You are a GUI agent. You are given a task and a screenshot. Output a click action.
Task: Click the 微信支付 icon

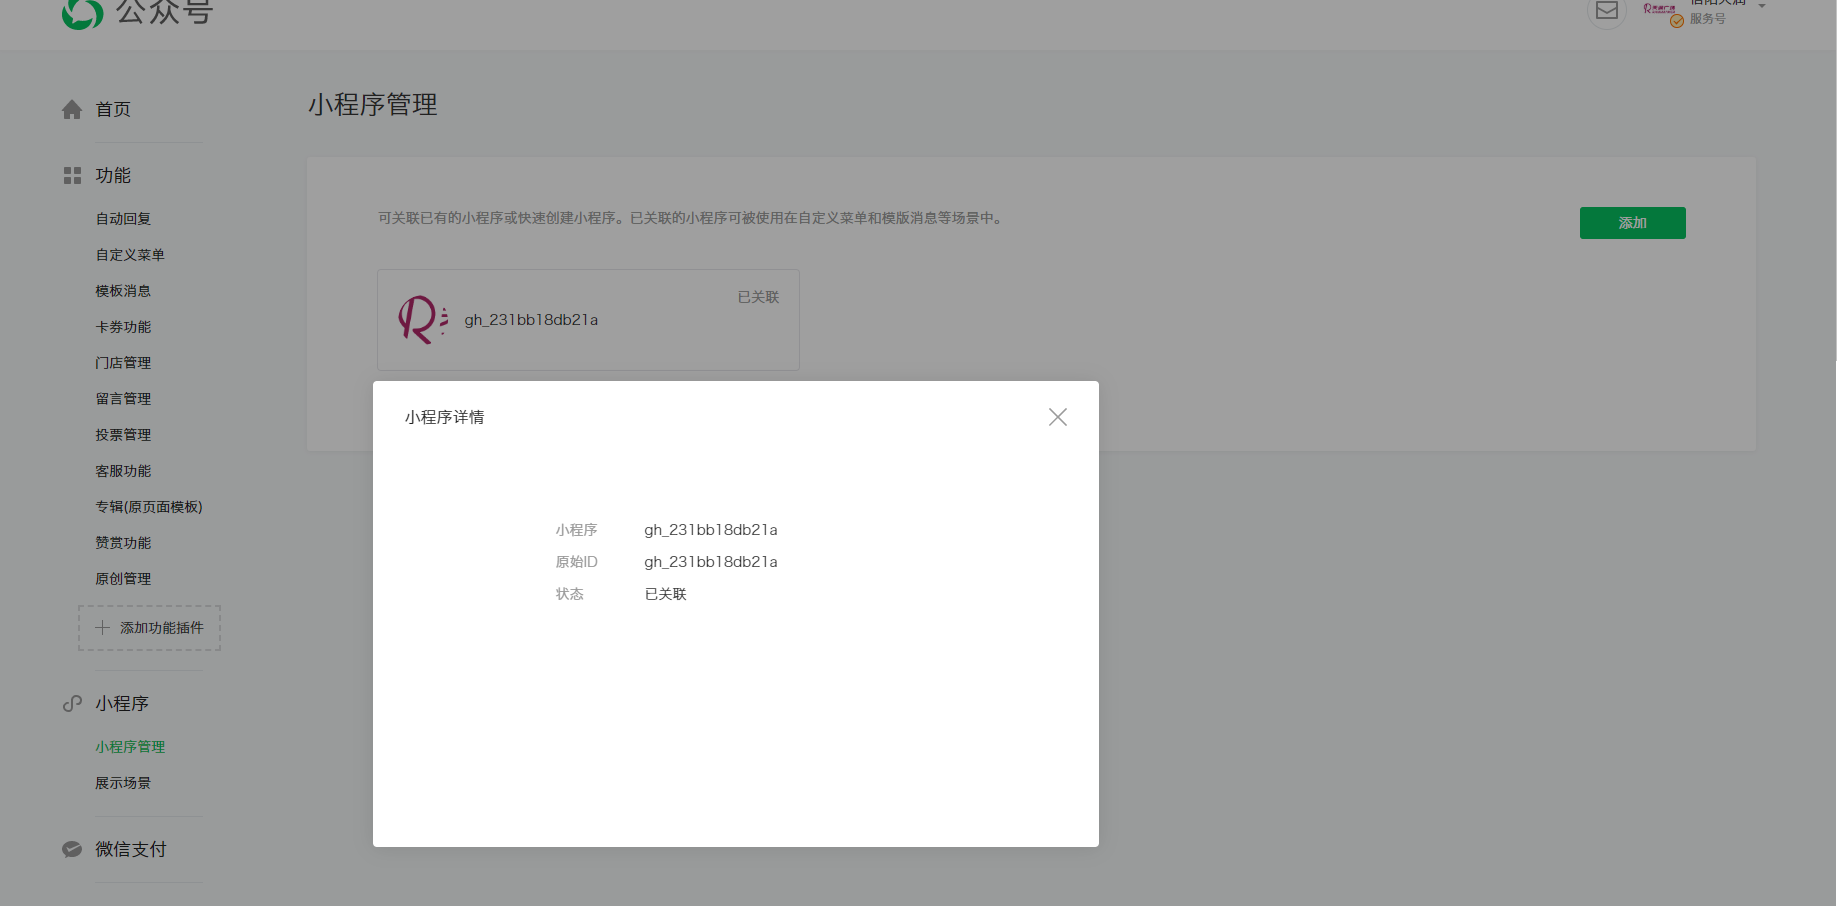coord(72,849)
